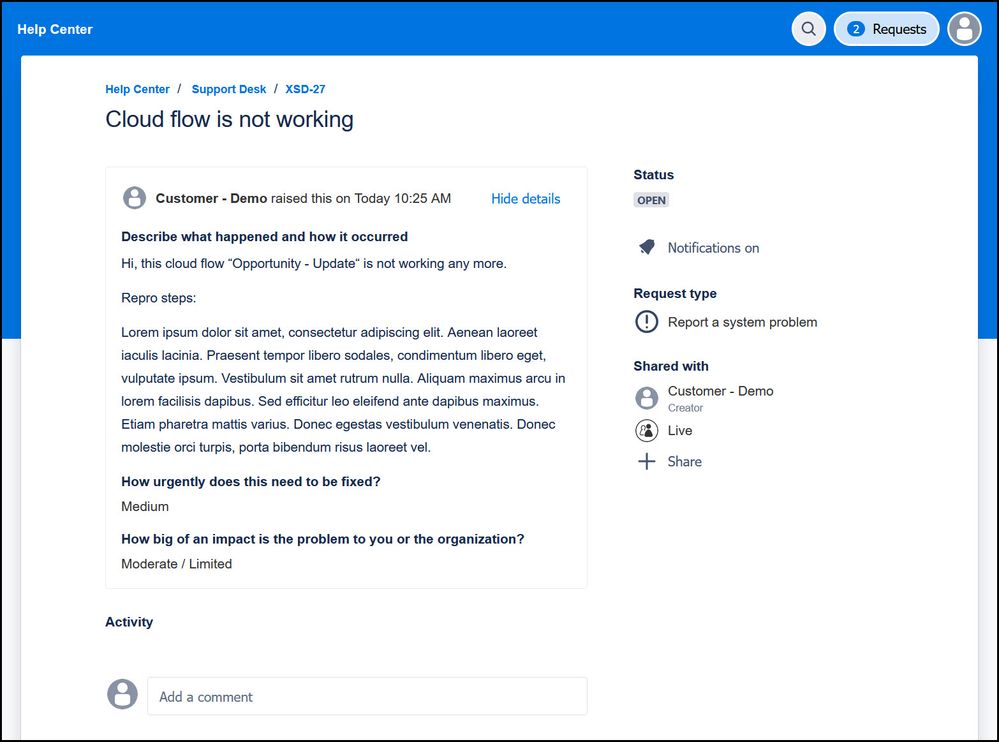Open the Requests button in header

pos(887,29)
